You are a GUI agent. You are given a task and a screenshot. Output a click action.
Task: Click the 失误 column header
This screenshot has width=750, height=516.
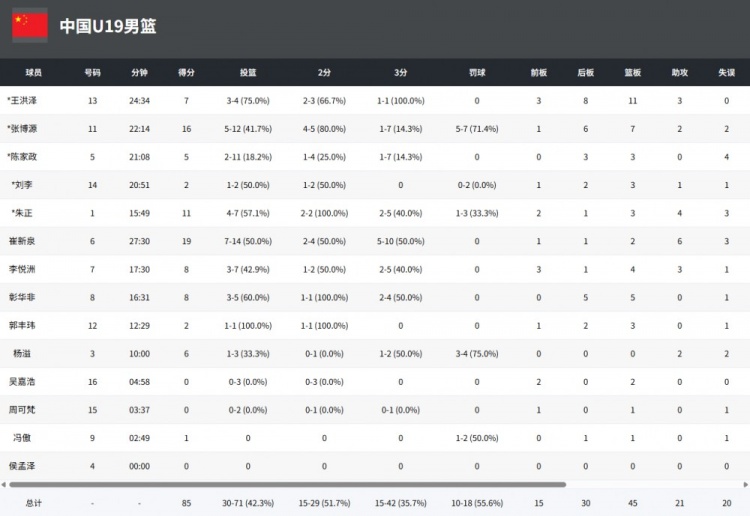(x=726, y=73)
